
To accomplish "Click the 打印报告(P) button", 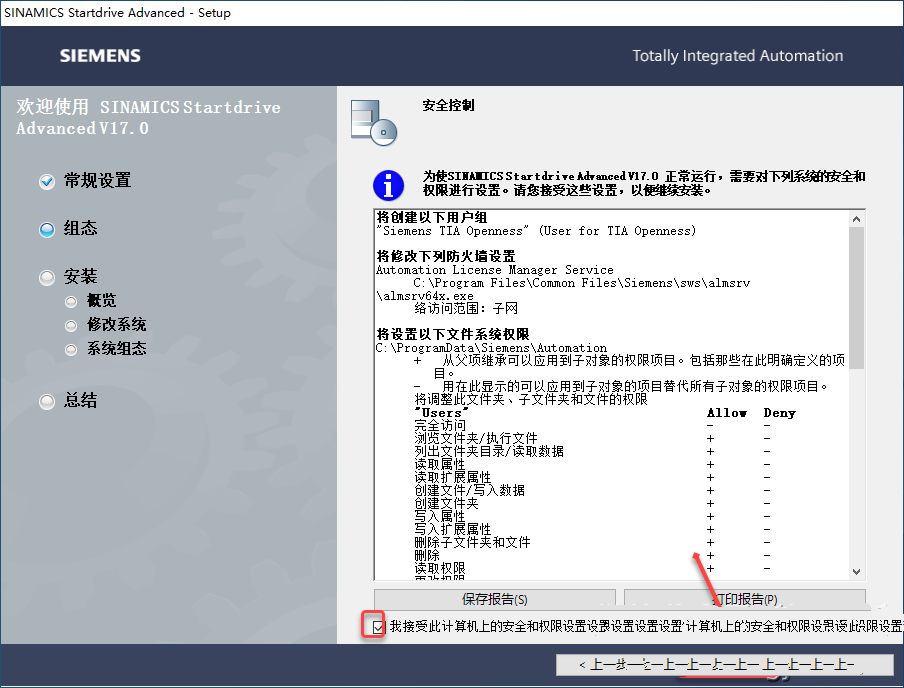I will [745, 599].
